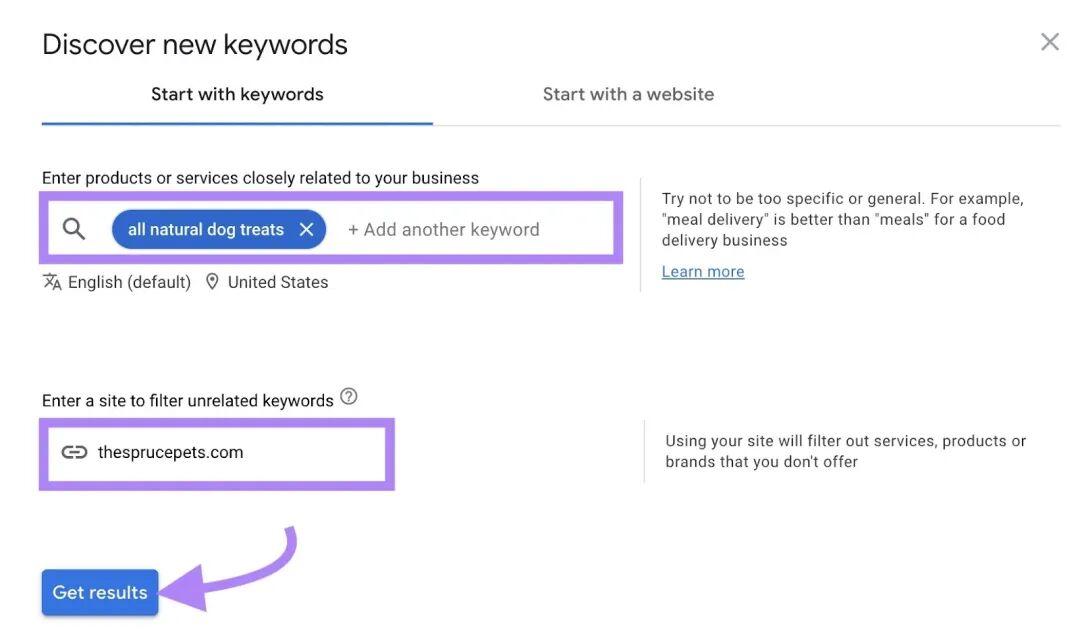Show help for filtering unrelated keywords
Image resolution: width=1080 pixels, height=628 pixels.
coord(349,397)
